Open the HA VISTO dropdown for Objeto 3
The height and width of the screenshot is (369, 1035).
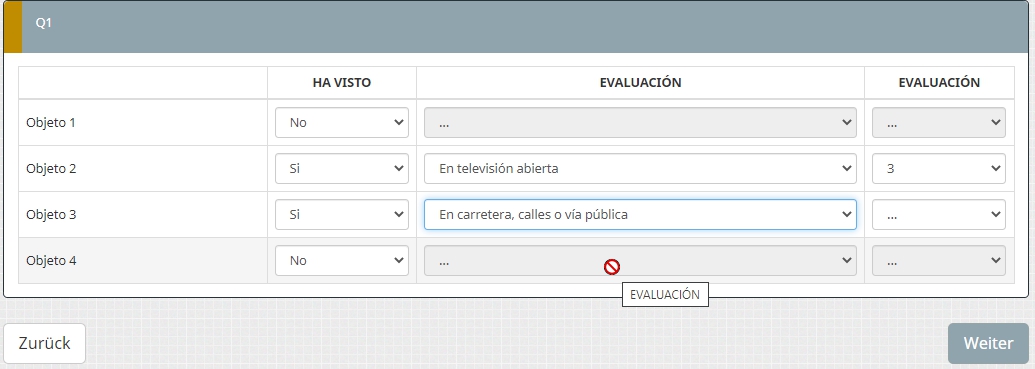click(342, 215)
